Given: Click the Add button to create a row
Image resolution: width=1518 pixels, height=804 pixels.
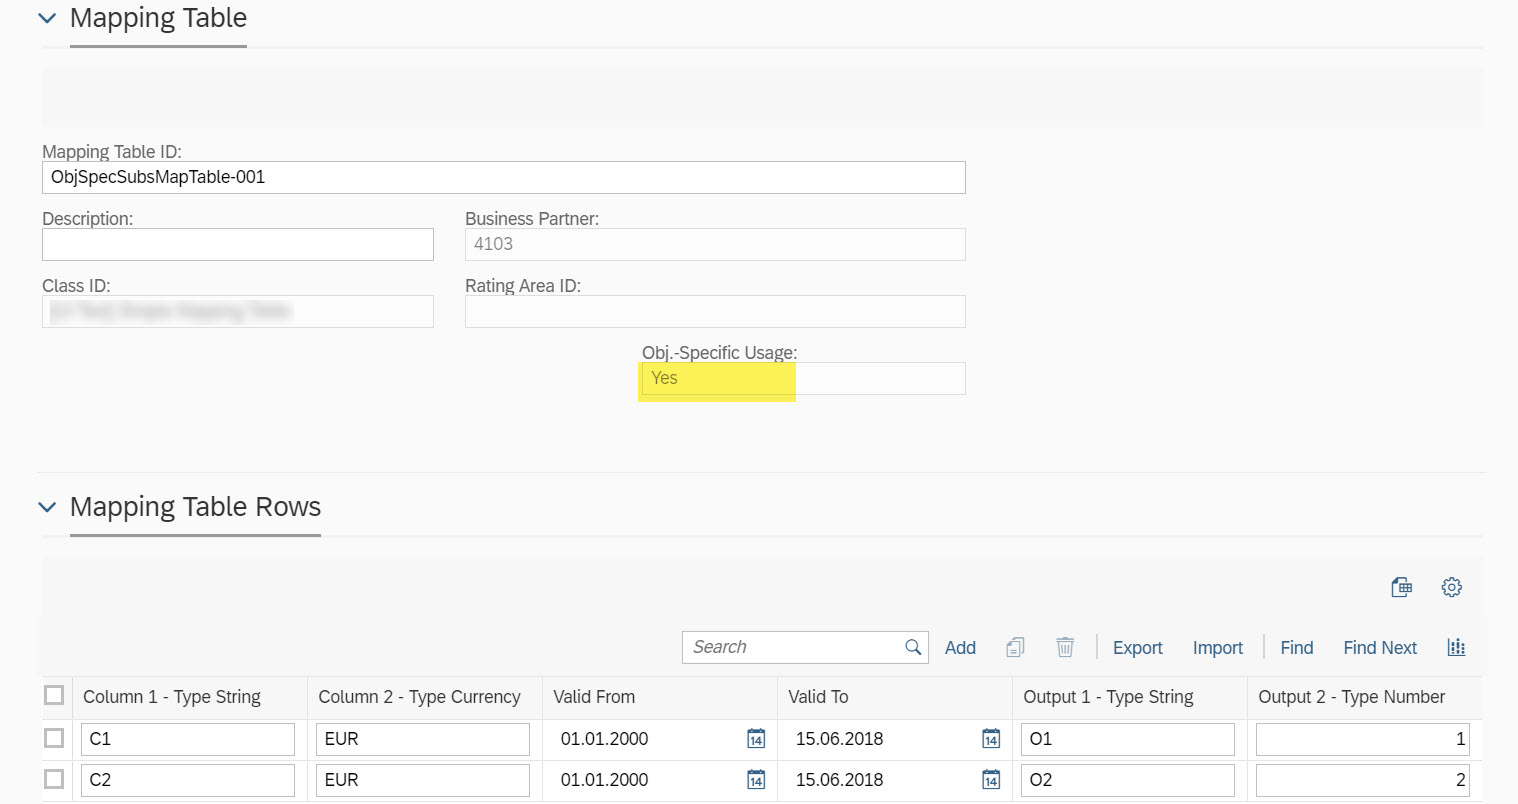Looking at the screenshot, I should [959, 647].
